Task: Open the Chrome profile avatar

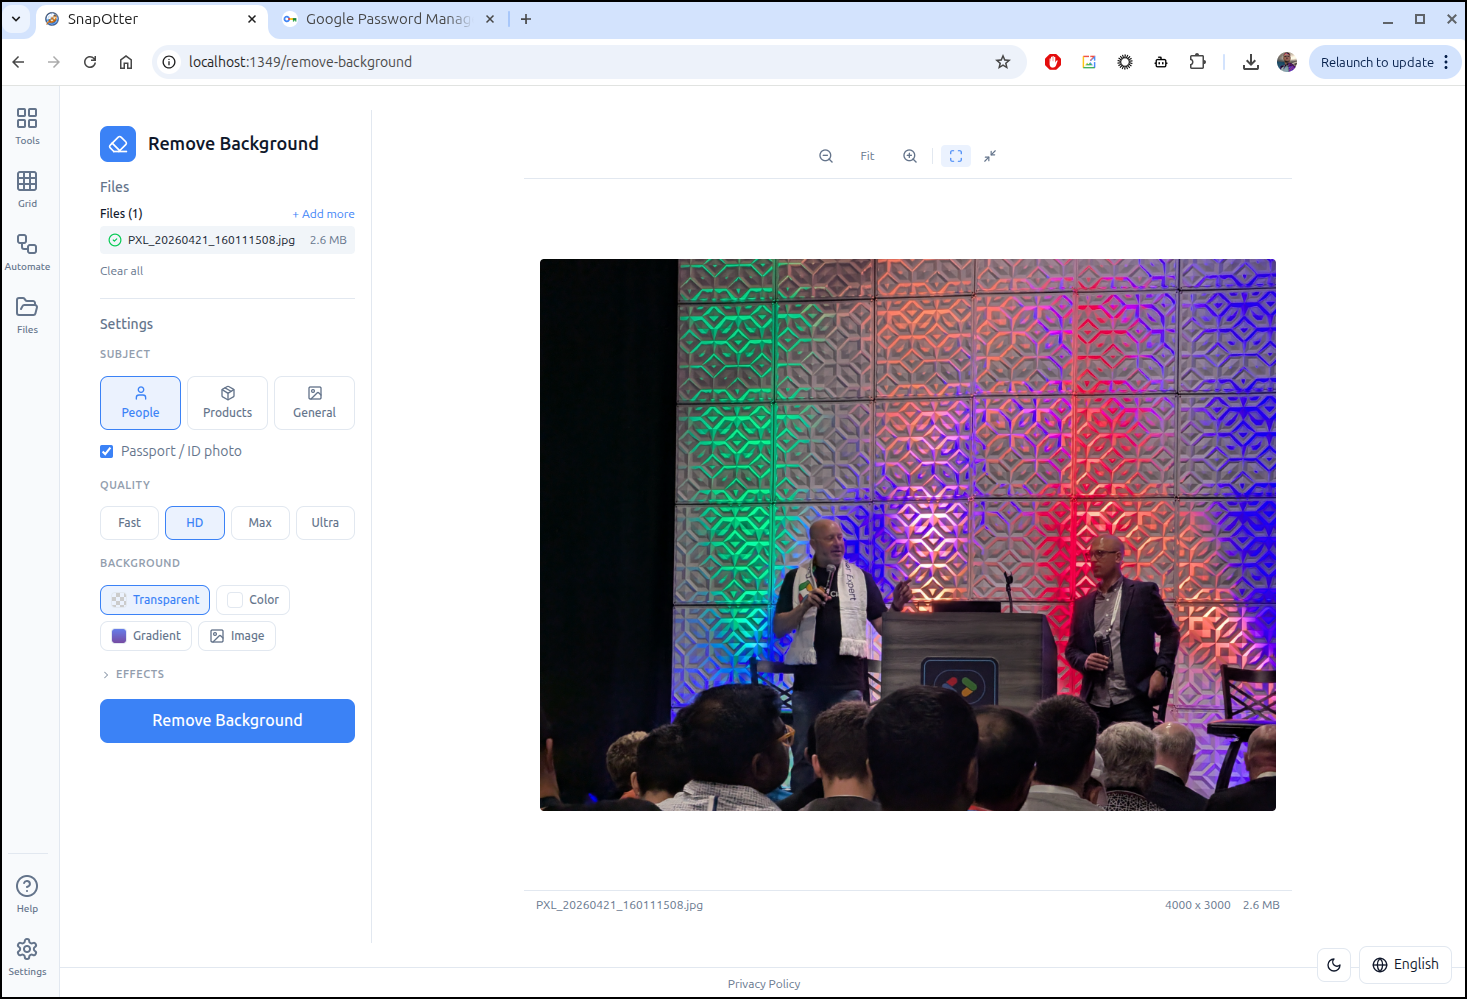Action: pyautogui.click(x=1287, y=62)
